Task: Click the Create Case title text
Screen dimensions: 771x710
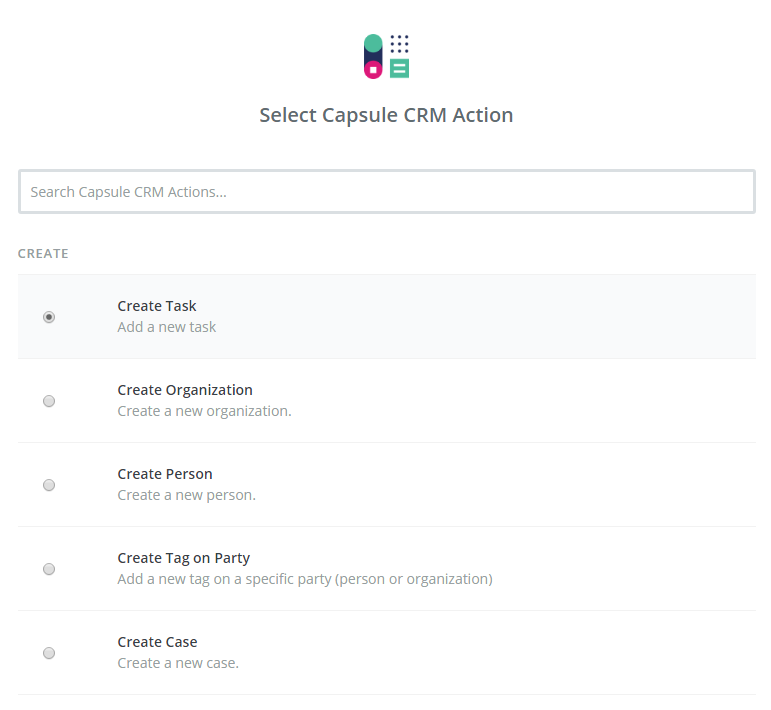Action: tap(157, 642)
